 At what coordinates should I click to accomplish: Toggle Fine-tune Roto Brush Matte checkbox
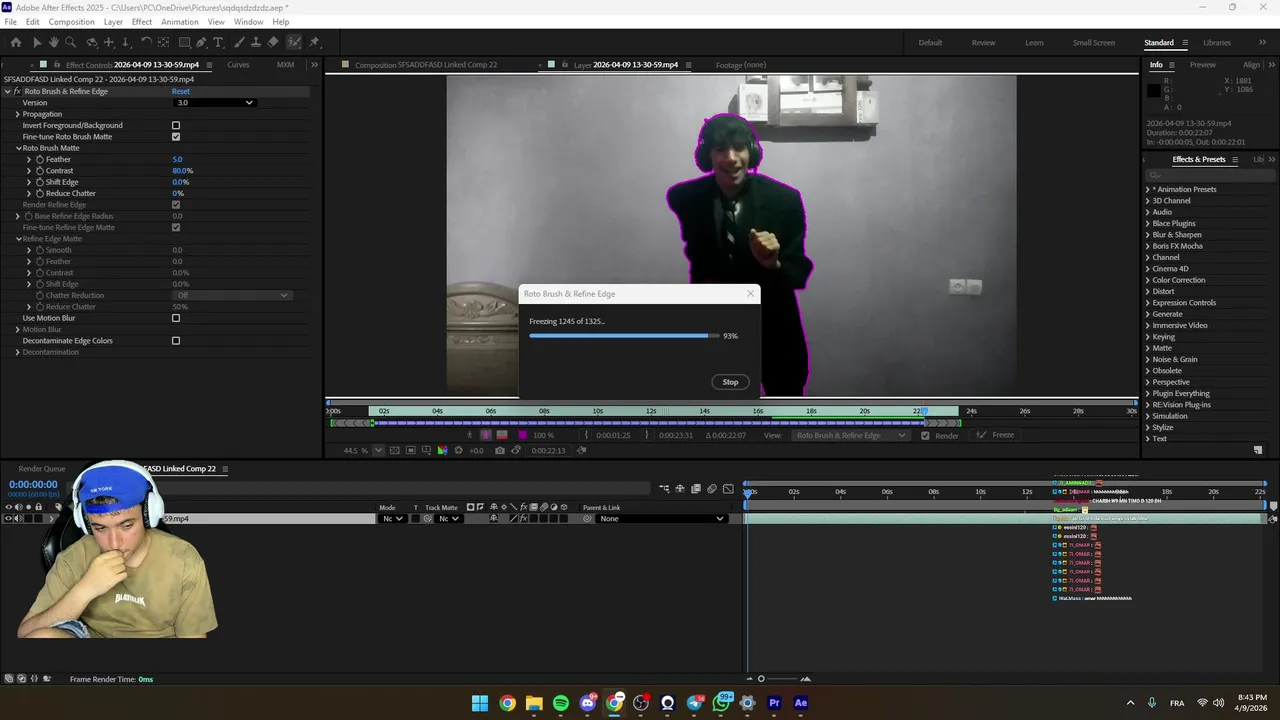pyautogui.click(x=176, y=136)
